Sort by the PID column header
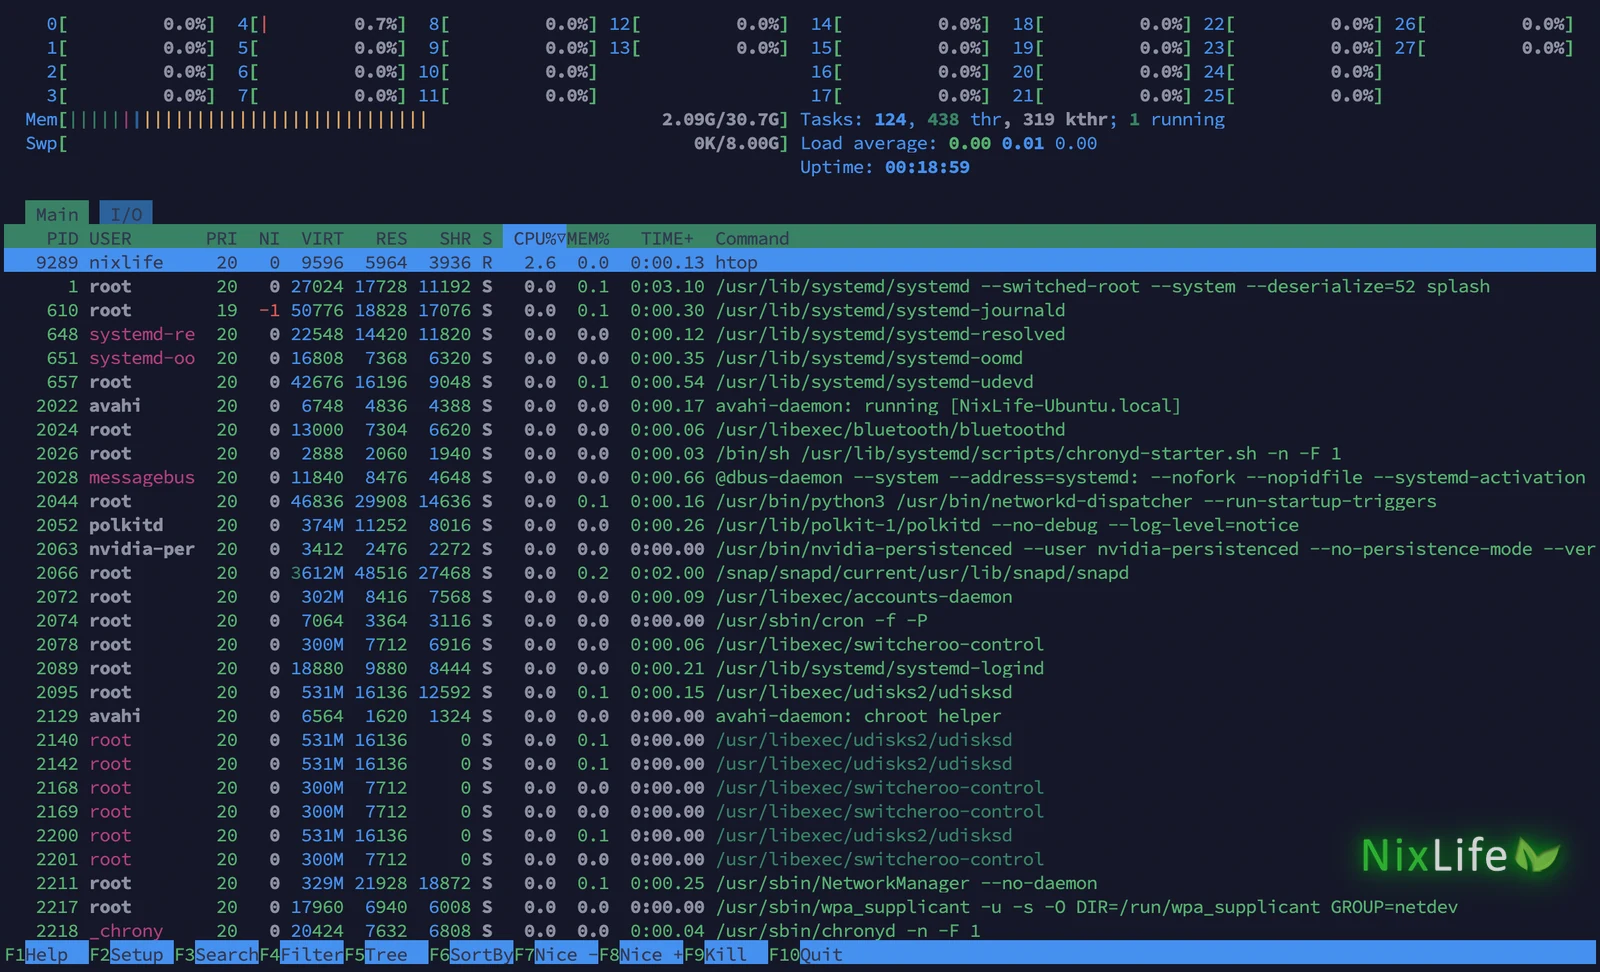The image size is (1600, 972). pyautogui.click(x=62, y=238)
